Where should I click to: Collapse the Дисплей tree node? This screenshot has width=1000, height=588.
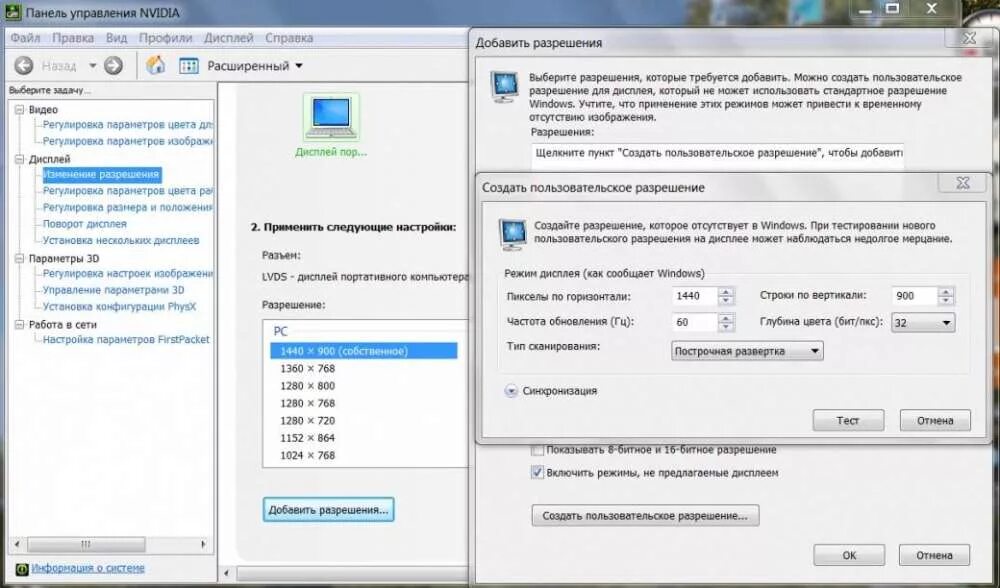(19, 159)
